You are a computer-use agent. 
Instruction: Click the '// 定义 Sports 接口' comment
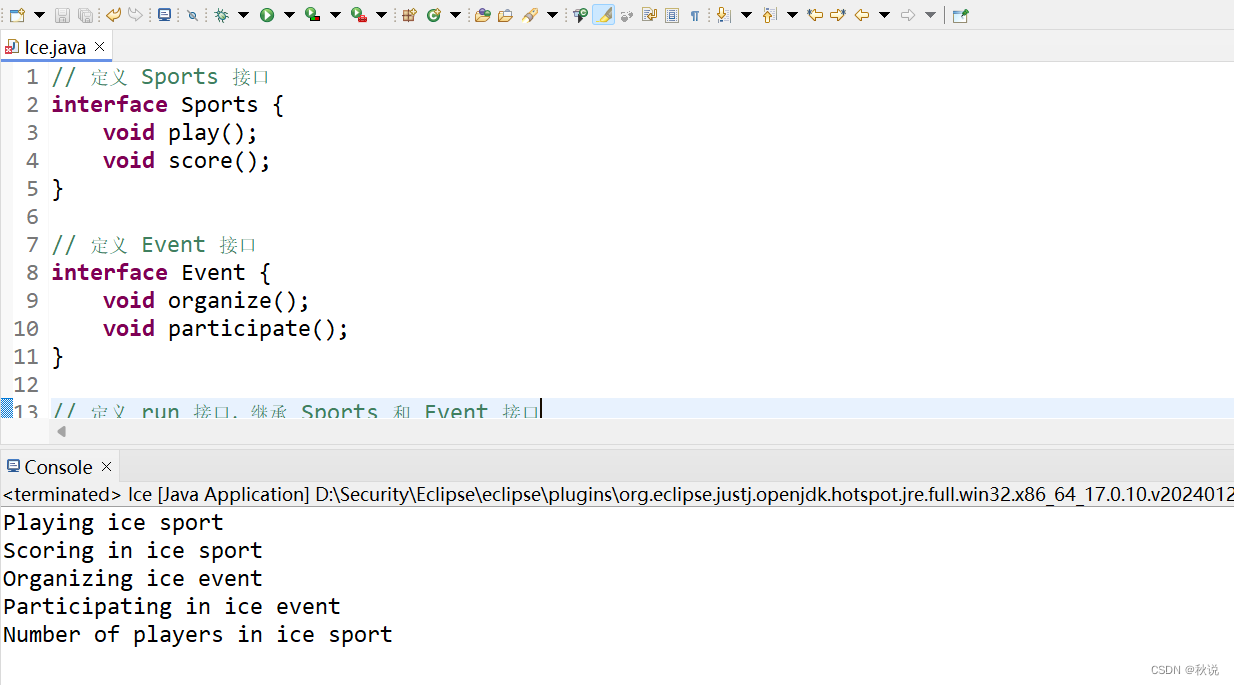point(161,77)
